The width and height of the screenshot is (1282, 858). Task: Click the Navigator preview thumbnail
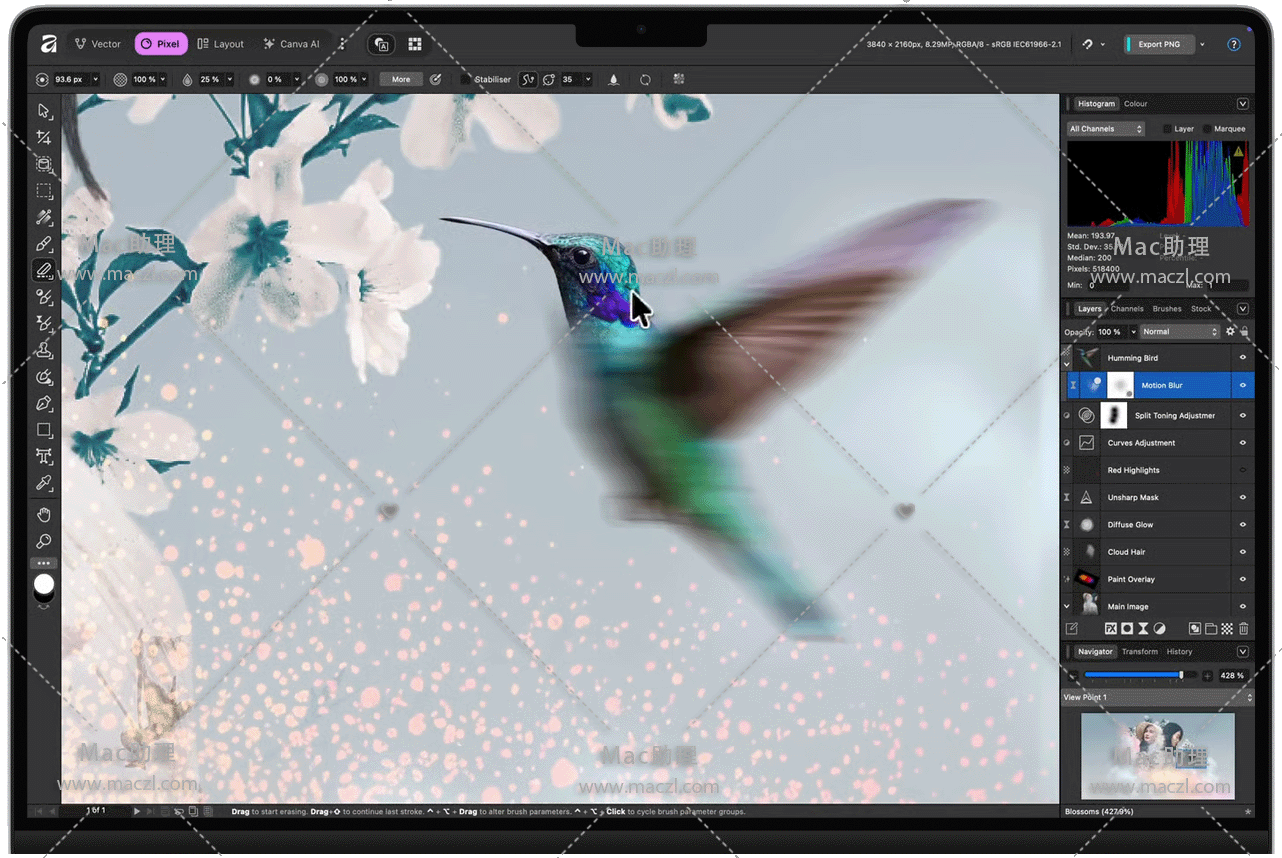tap(1158, 755)
